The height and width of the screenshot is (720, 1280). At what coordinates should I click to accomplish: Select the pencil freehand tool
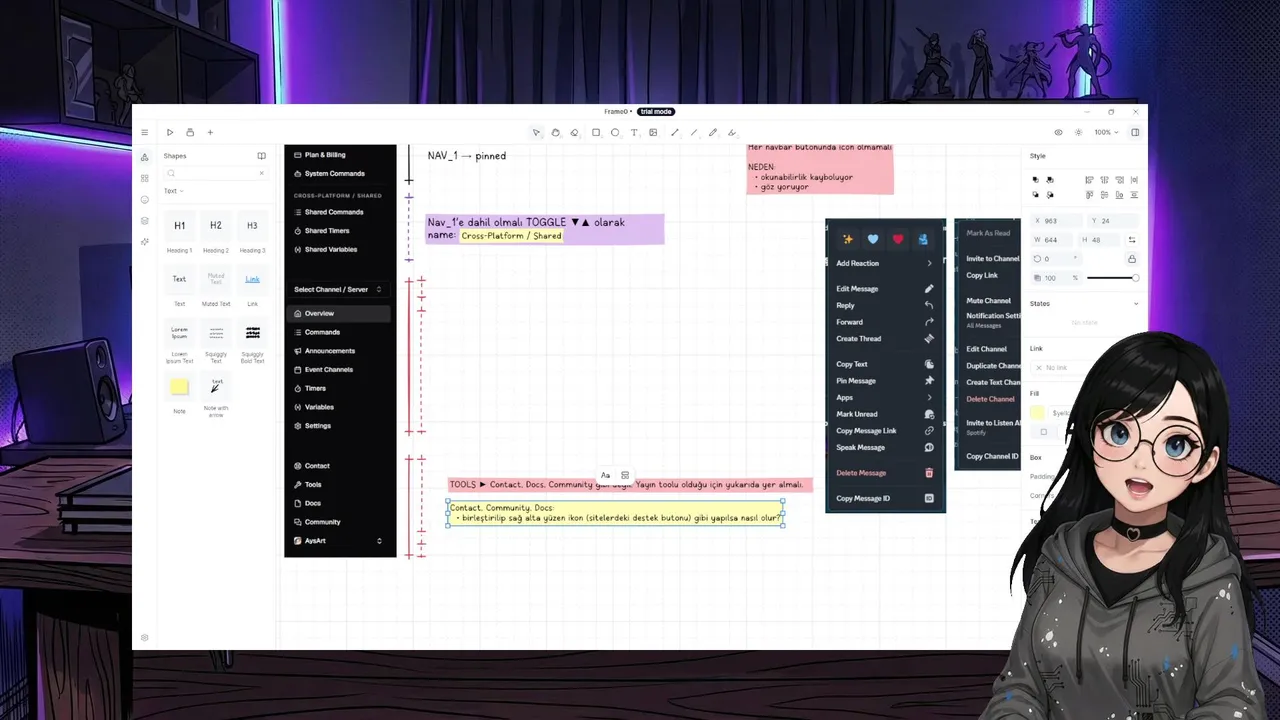tap(713, 132)
